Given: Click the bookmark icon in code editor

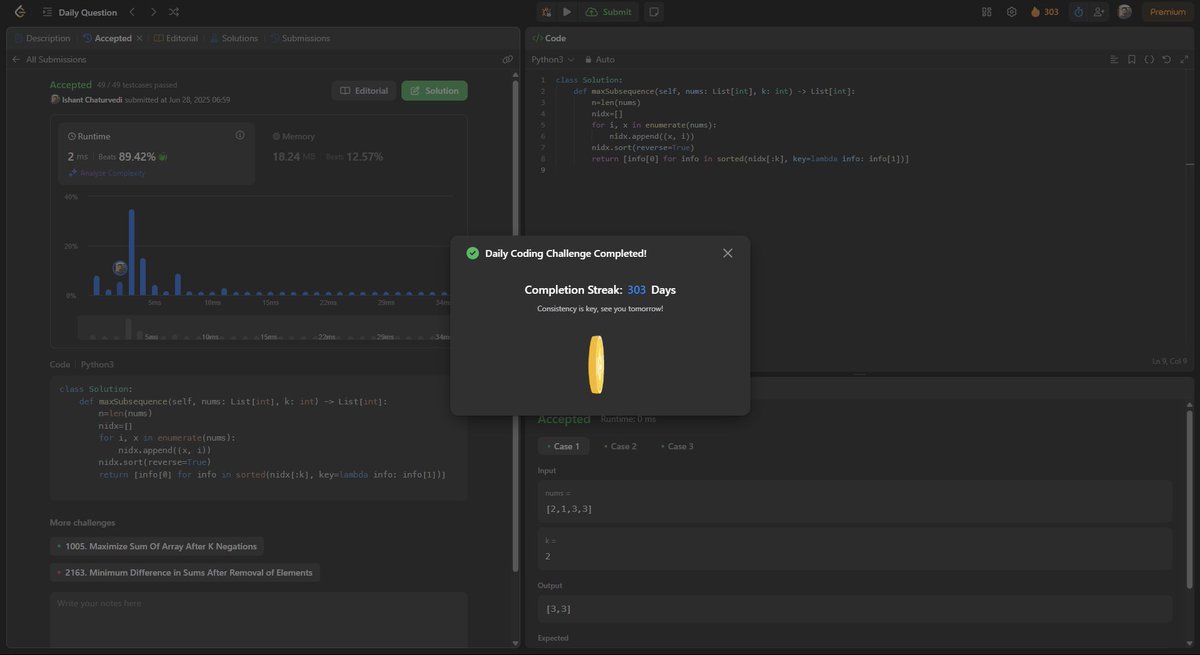Looking at the screenshot, I should coord(1132,59).
